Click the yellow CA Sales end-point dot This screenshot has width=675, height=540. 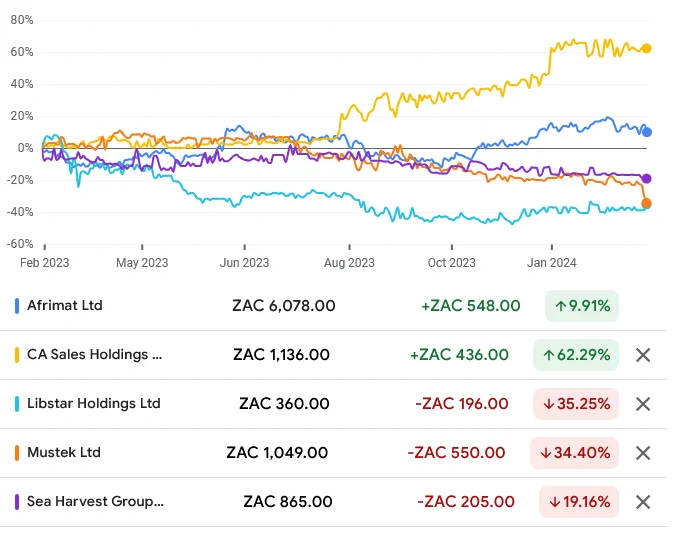[x=647, y=49]
